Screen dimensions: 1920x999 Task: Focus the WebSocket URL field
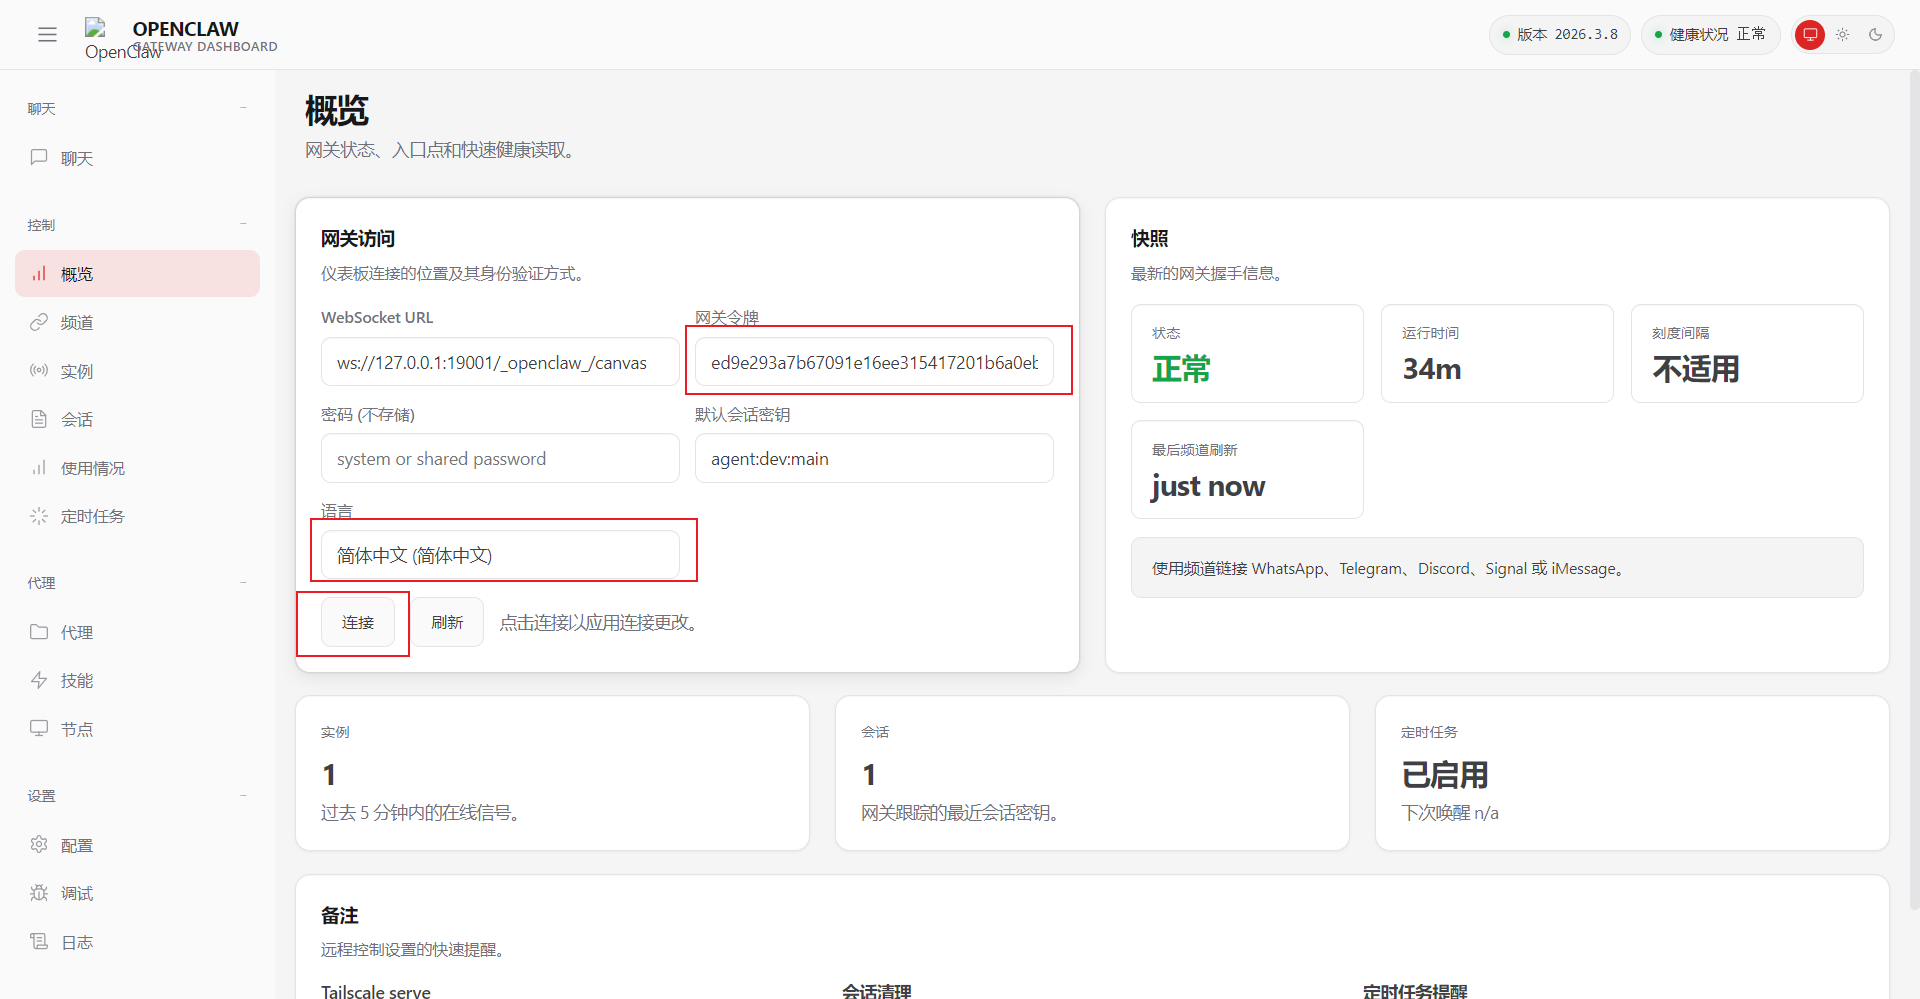[x=500, y=362]
